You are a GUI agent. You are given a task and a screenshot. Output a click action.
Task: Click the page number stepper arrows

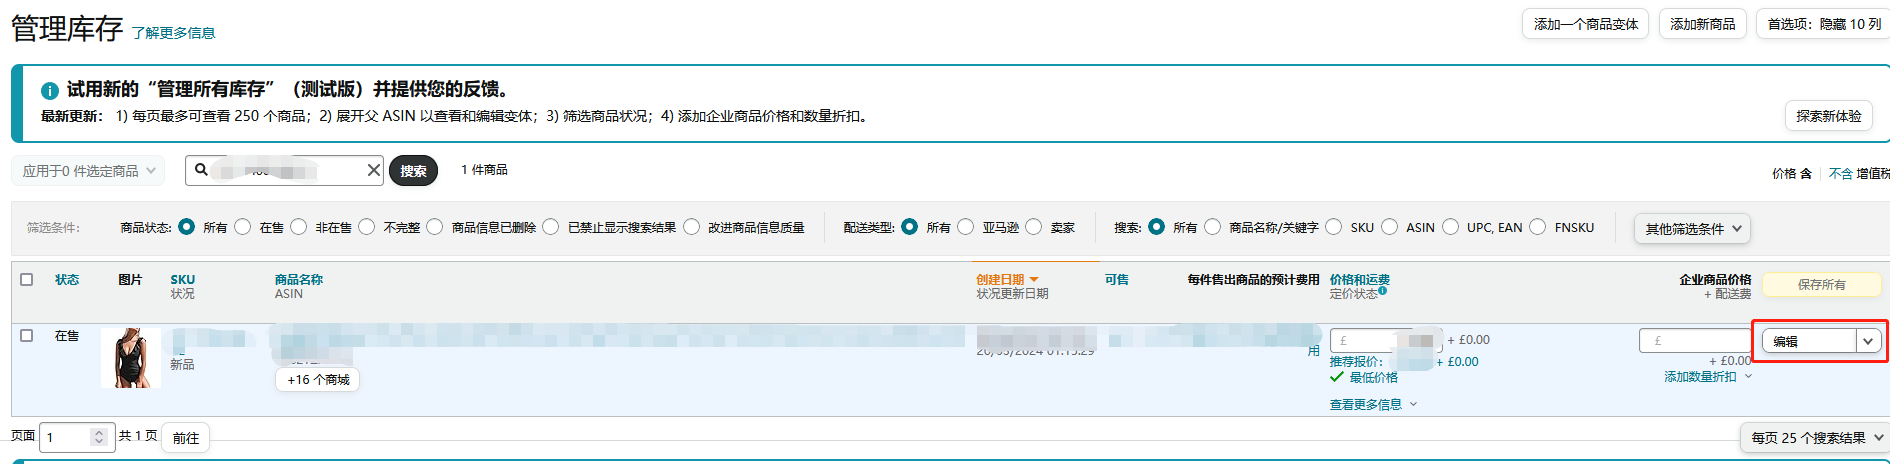click(98, 437)
